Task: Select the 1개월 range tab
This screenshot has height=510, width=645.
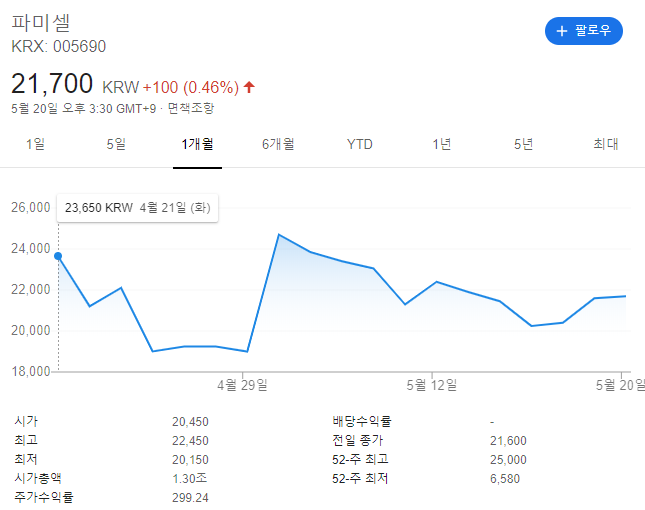Action: pos(197,144)
